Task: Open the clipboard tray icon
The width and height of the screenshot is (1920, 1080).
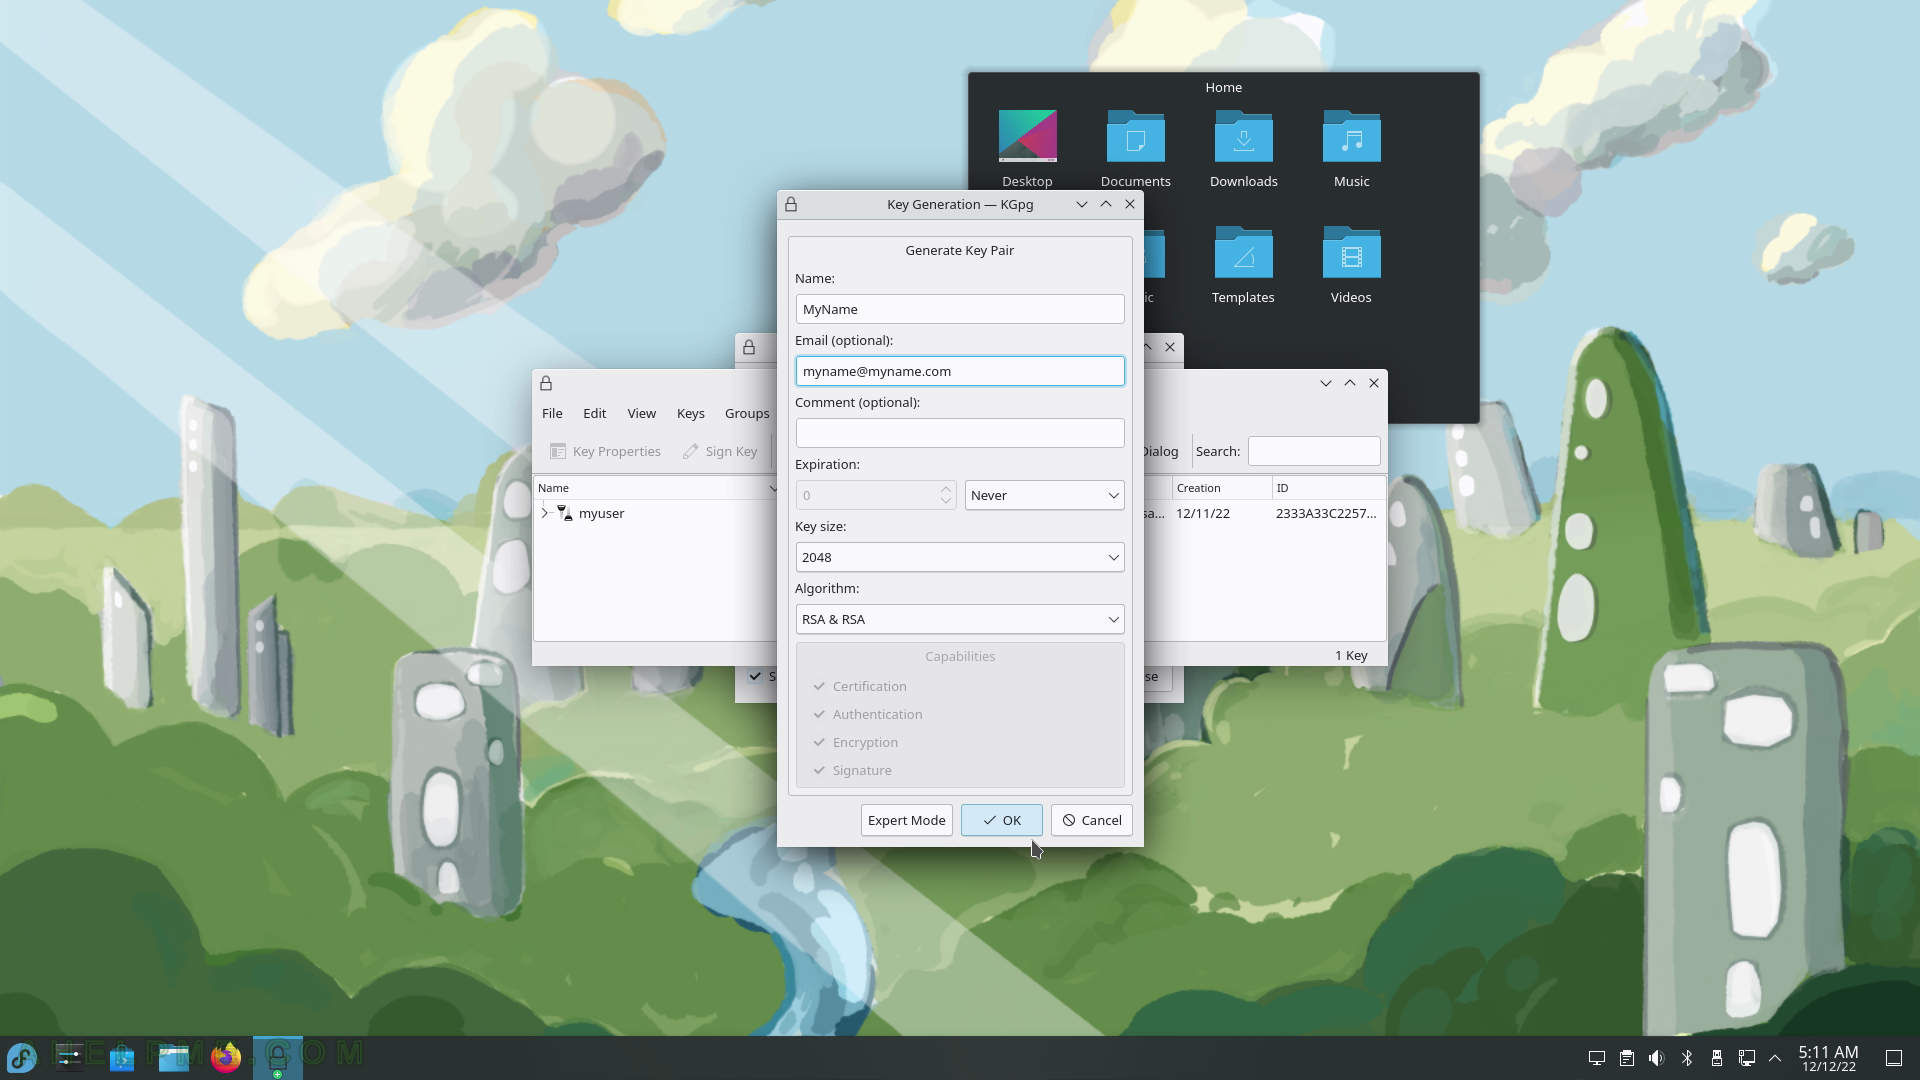Action: (x=1627, y=1058)
